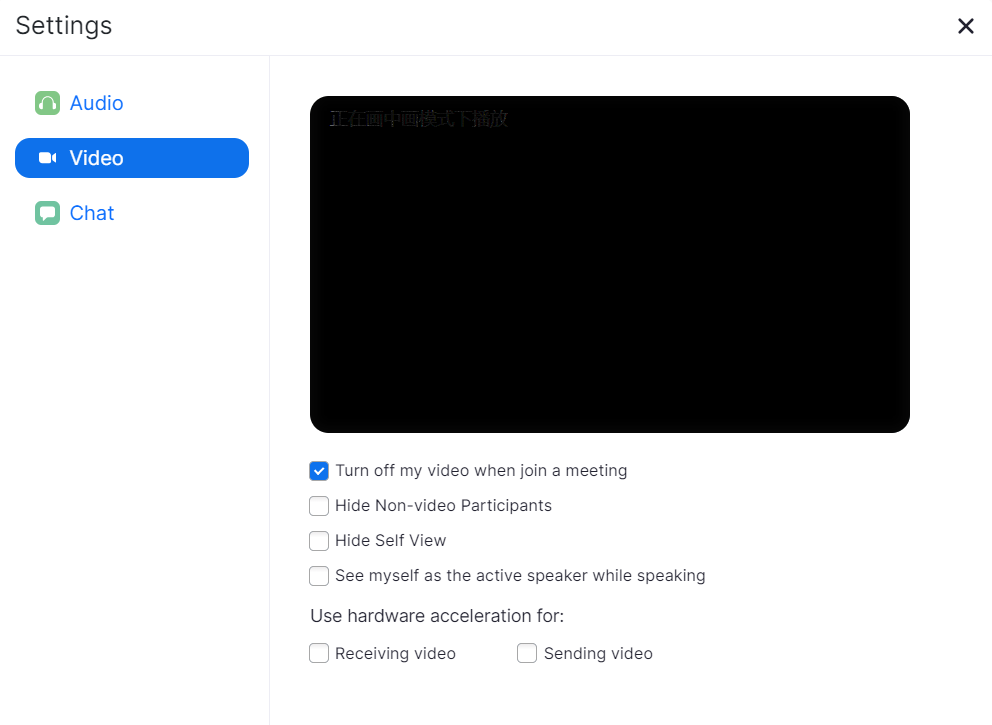Click the picture-in-picture message inside the preview
Image resolution: width=992 pixels, height=725 pixels.
pyautogui.click(x=419, y=119)
